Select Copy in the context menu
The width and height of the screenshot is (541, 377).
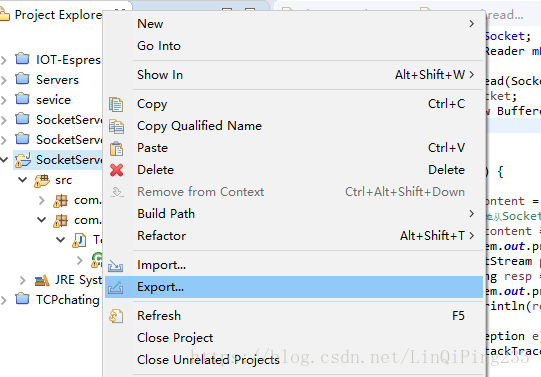coord(294,104)
